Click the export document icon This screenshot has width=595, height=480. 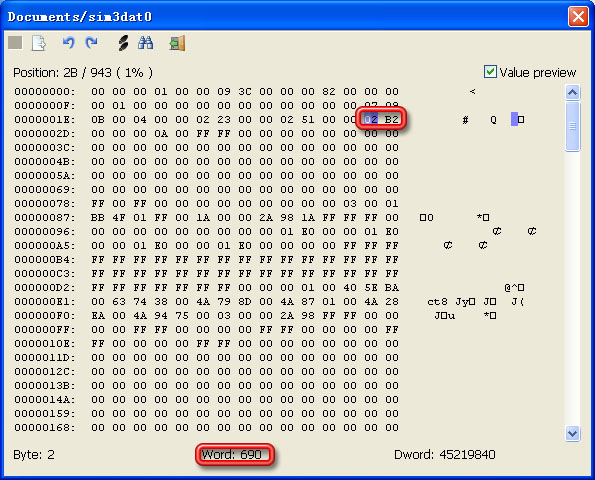point(39,43)
